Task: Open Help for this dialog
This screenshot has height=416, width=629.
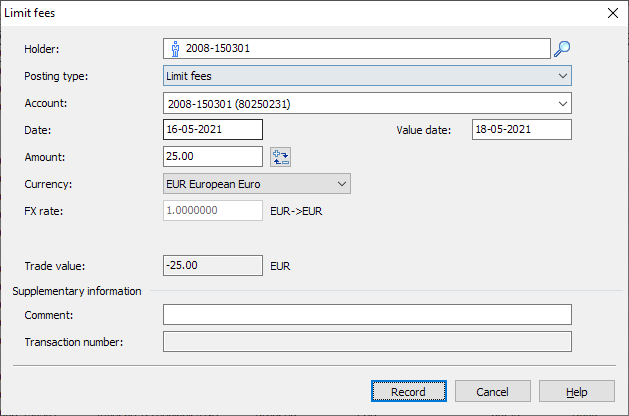Action: click(576, 392)
